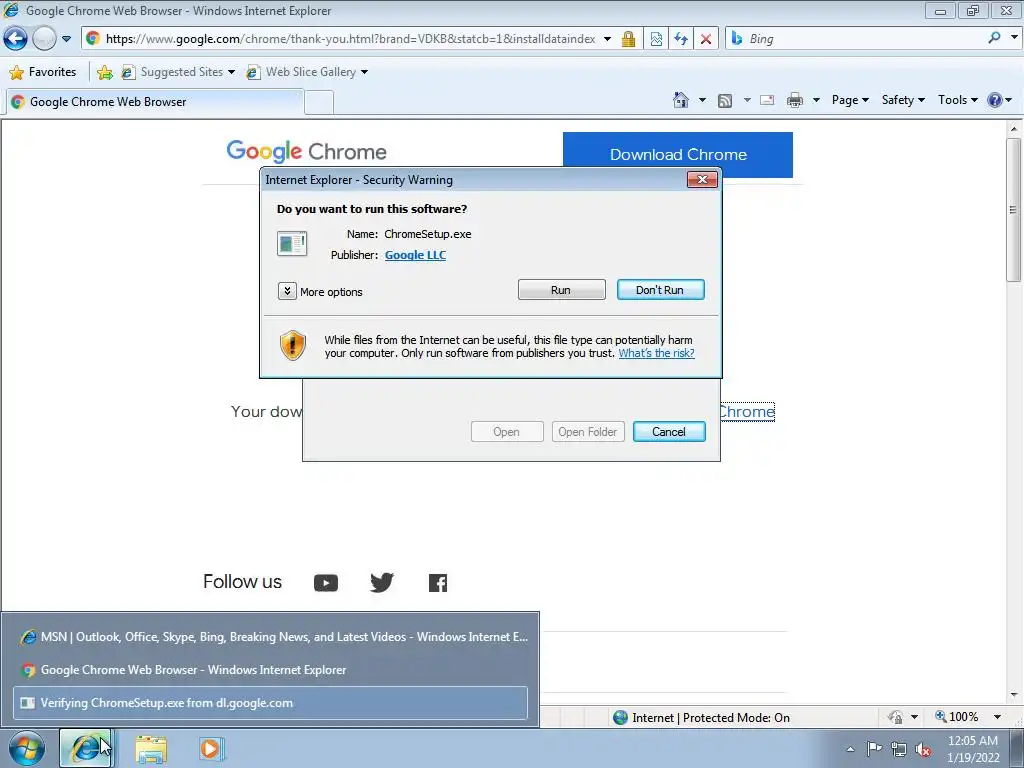This screenshot has height=768, width=1024.
Task: Click the ChromeSetup.exe file icon
Action: 292,244
